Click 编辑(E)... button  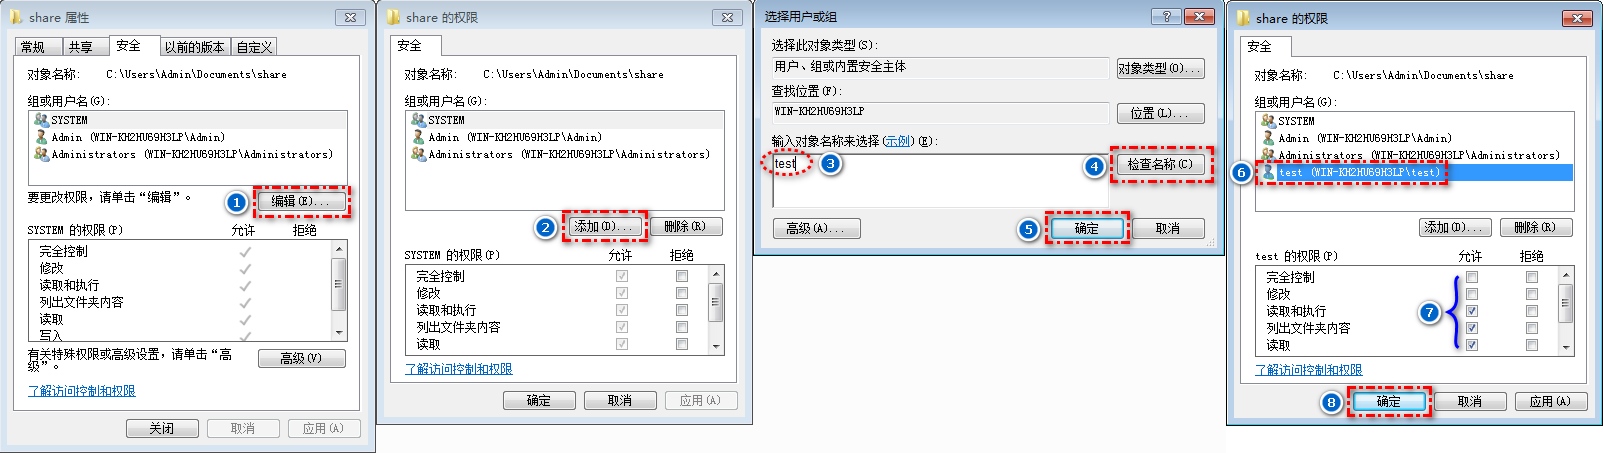pyautogui.click(x=300, y=201)
